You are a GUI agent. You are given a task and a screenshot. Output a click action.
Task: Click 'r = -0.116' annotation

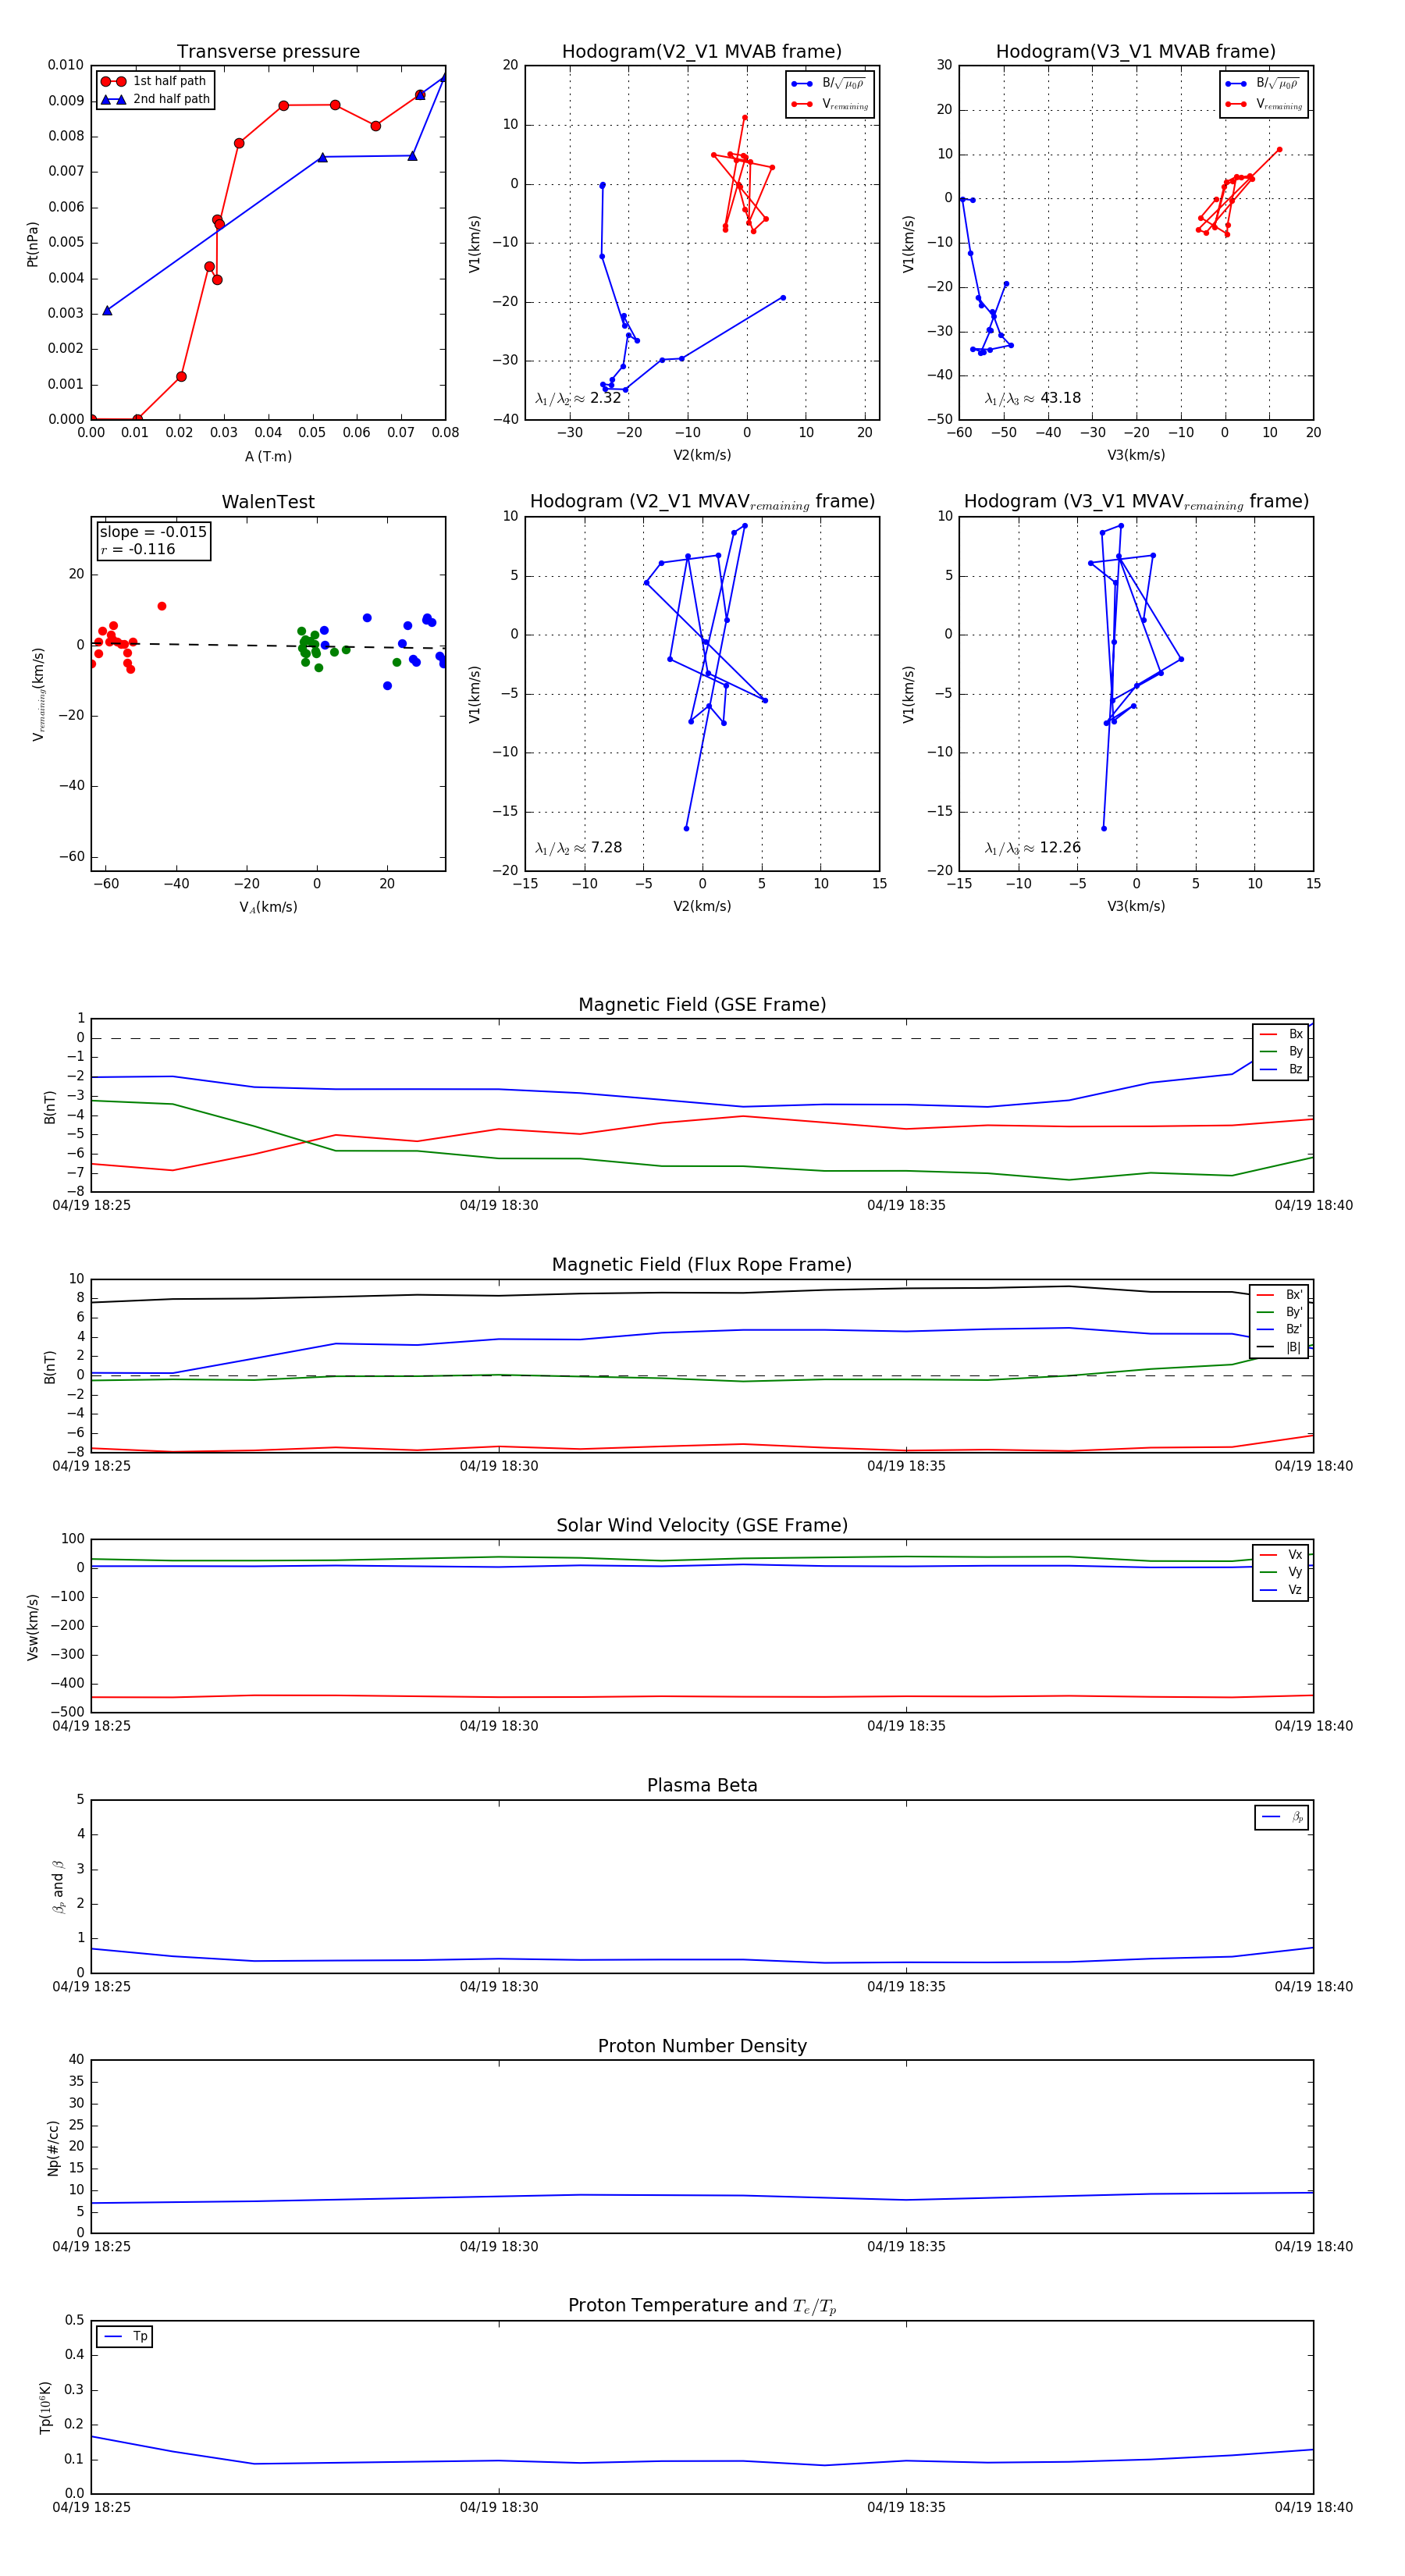pyautogui.click(x=138, y=549)
